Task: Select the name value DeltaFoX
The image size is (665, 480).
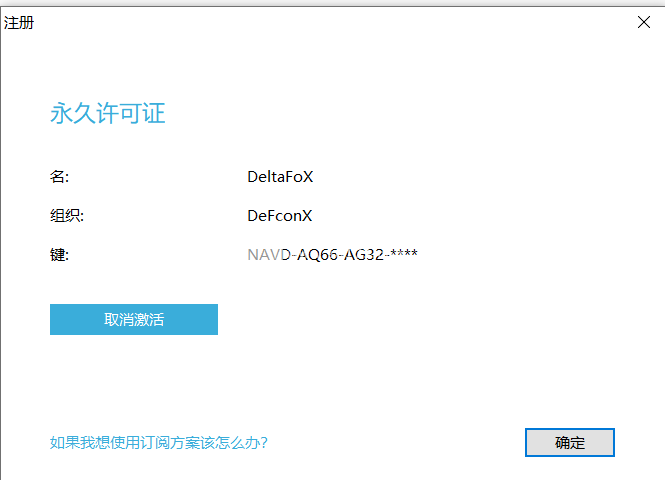Action: point(280,177)
